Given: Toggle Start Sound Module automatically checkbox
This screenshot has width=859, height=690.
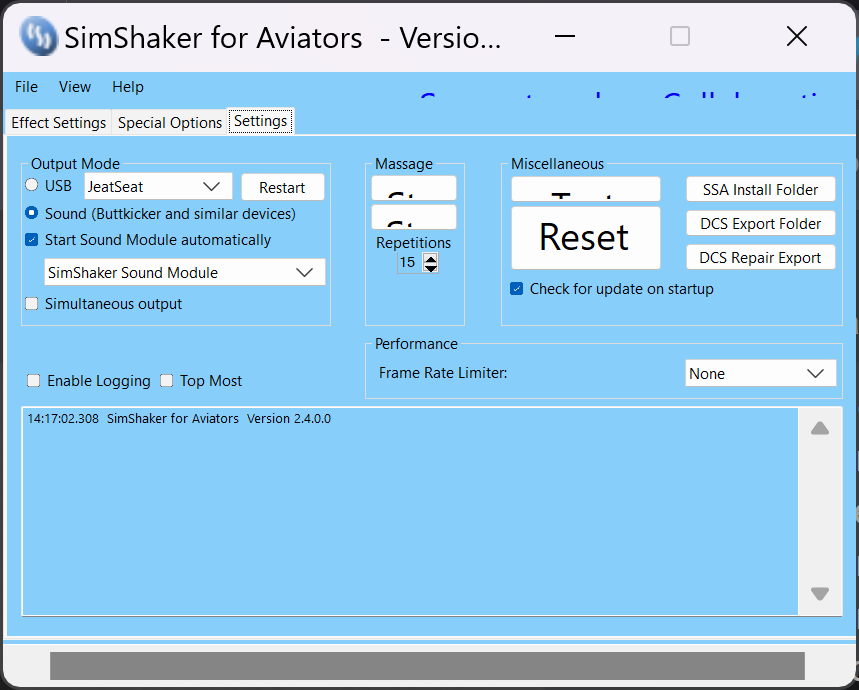Looking at the screenshot, I should click(x=32, y=239).
